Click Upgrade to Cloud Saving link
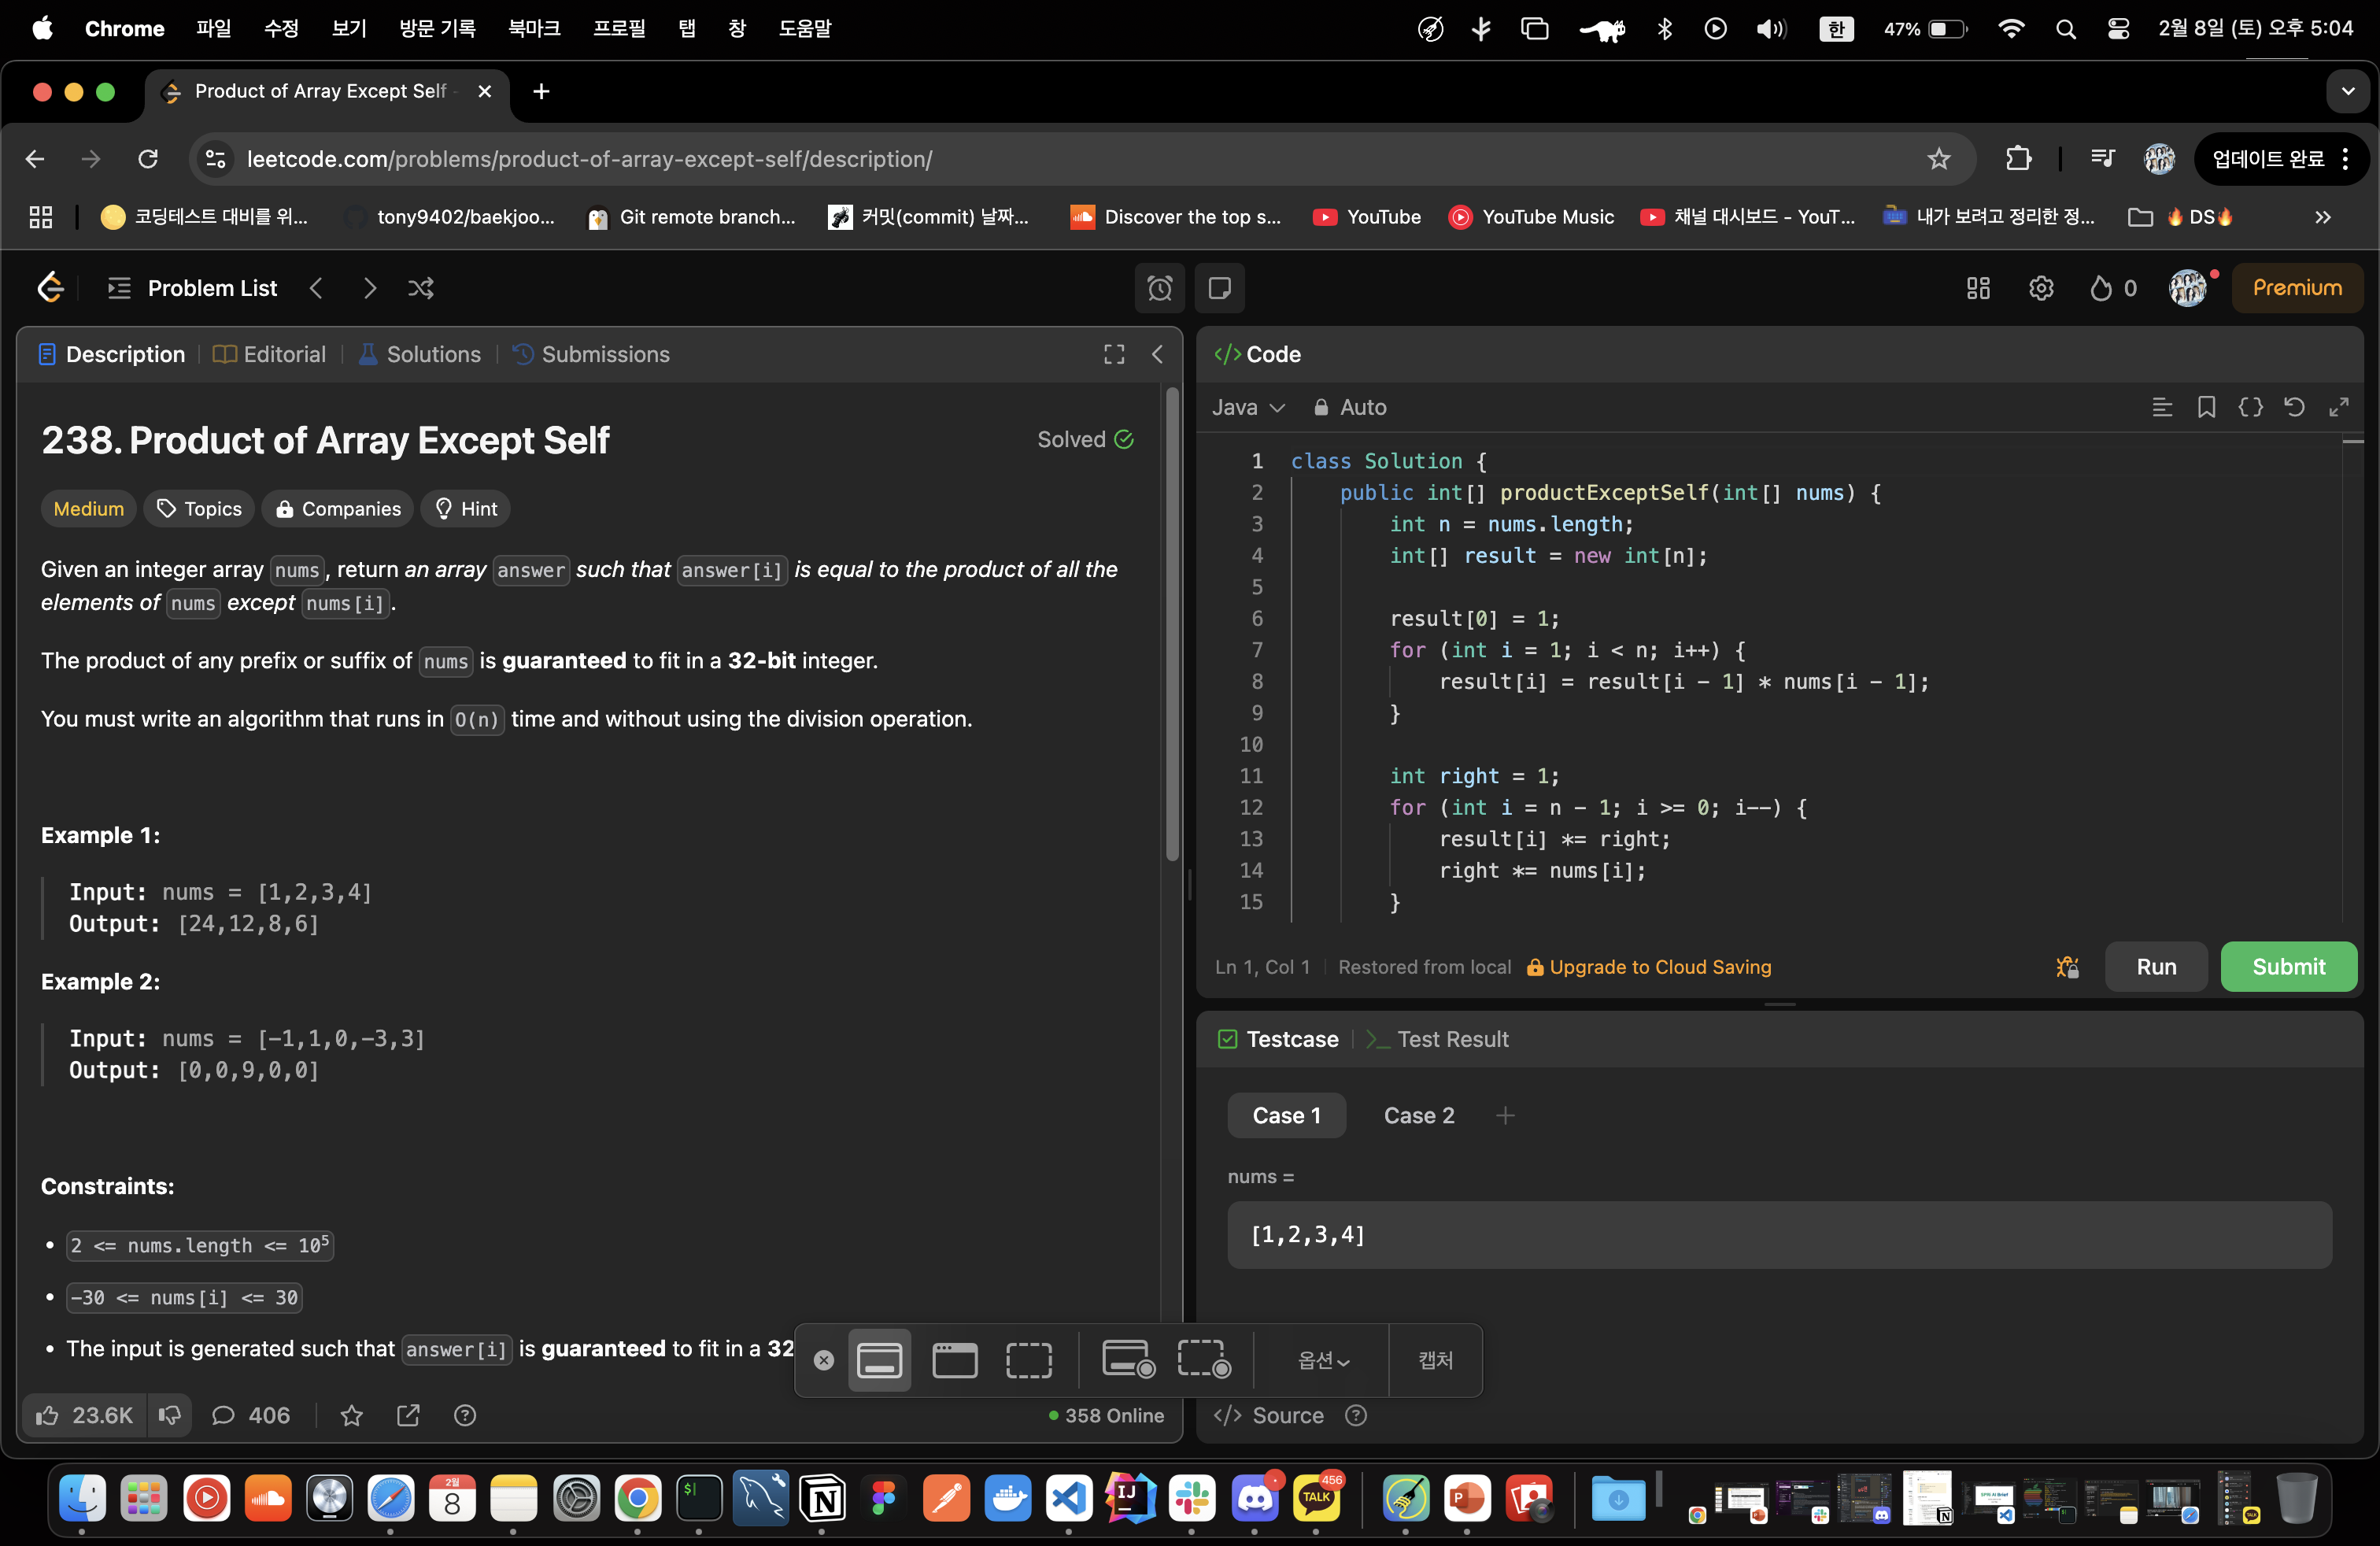Screen dimensions: 2380x1546 click(1649, 966)
